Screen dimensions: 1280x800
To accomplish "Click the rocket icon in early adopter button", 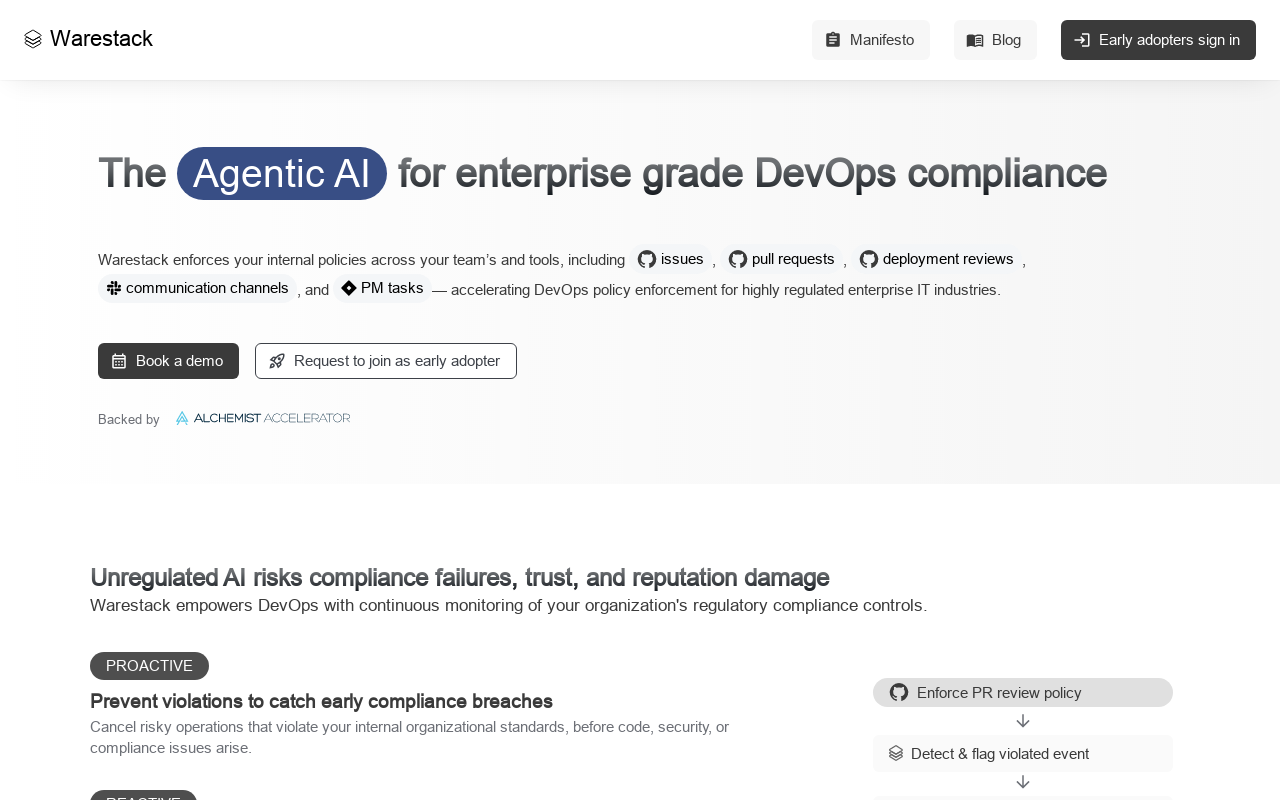I will pyautogui.click(x=277, y=361).
